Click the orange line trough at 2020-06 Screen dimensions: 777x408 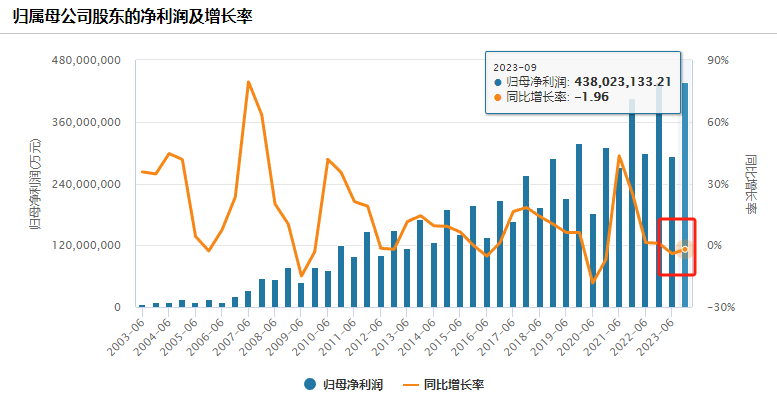(592, 283)
